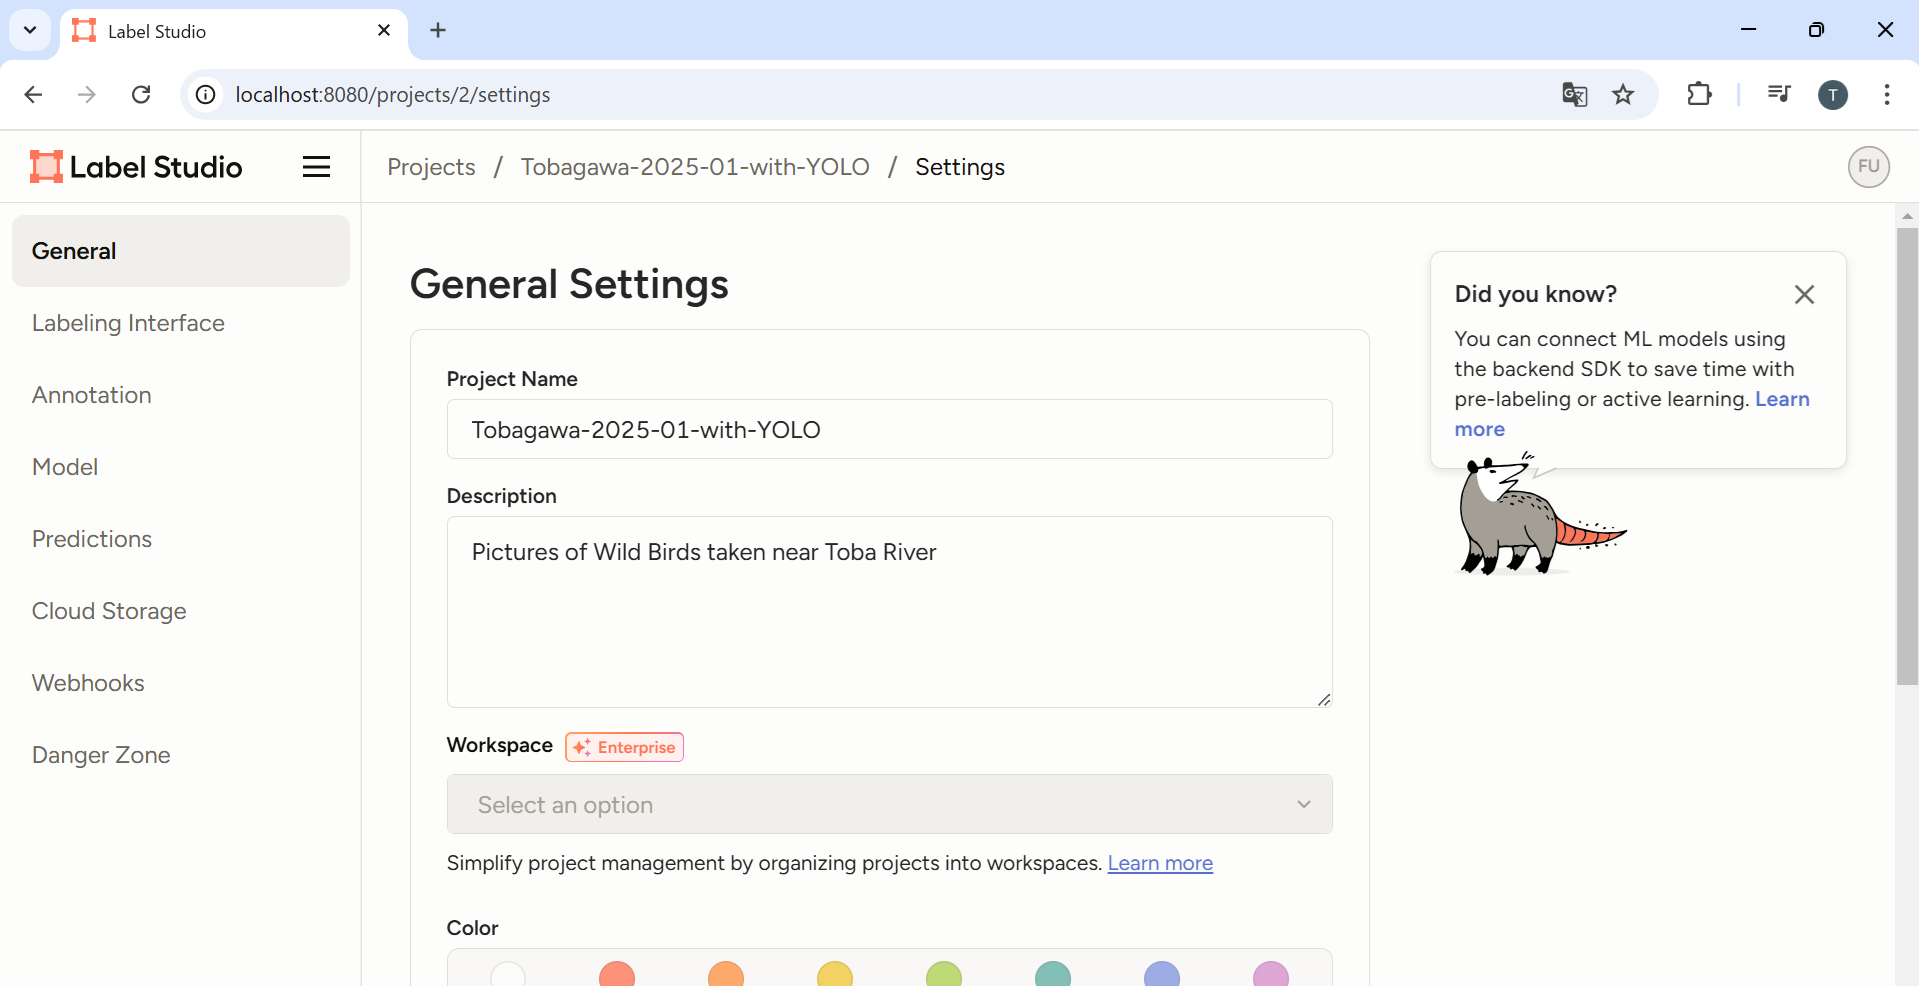This screenshot has height=986, width=1919.
Task: Open Chrome profile T avatar
Action: (1832, 95)
